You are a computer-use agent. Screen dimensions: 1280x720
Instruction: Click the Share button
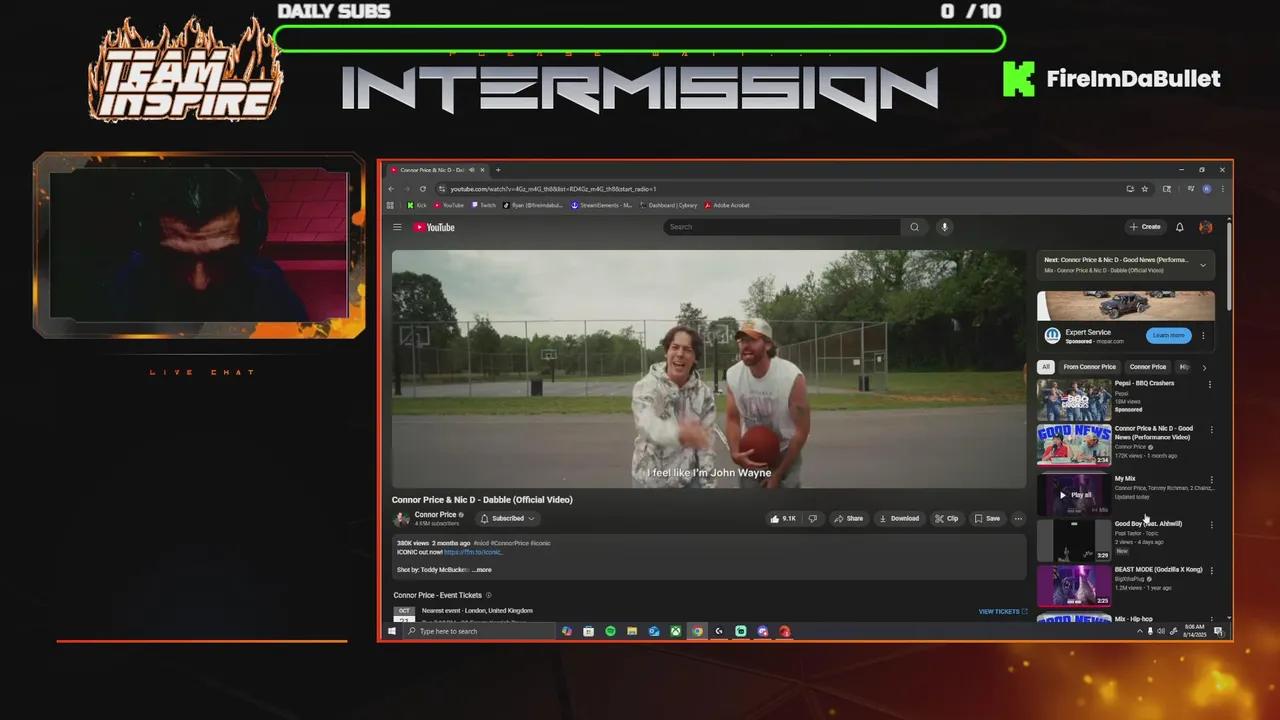[x=849, y=518]
